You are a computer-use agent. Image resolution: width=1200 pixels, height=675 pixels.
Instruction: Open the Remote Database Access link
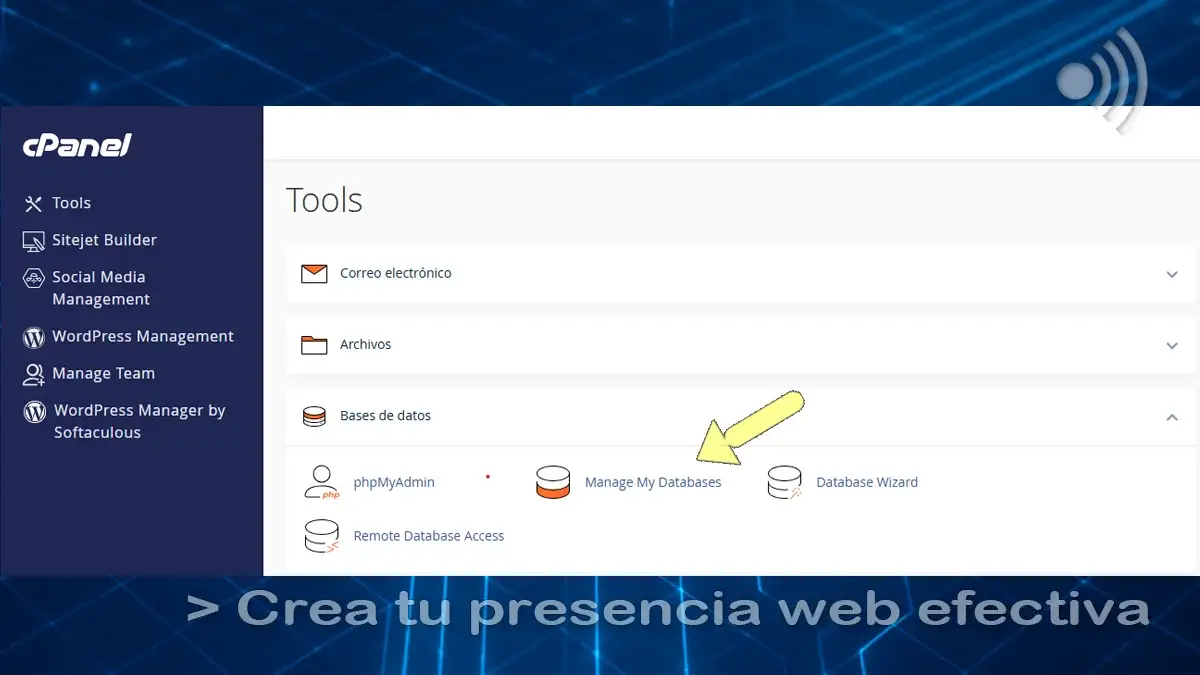pos(429,536)
